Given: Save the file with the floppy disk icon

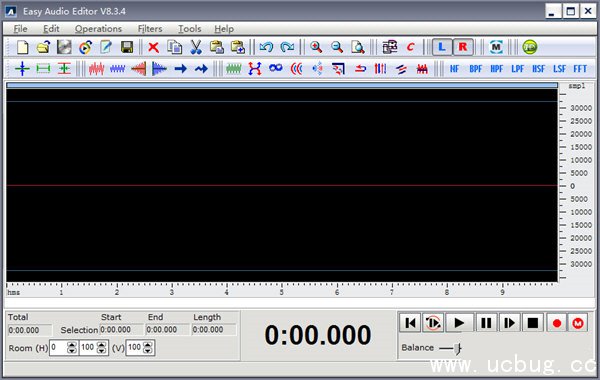Looking at the screenshot, I should pyautogui.click(x=127, y=47).
